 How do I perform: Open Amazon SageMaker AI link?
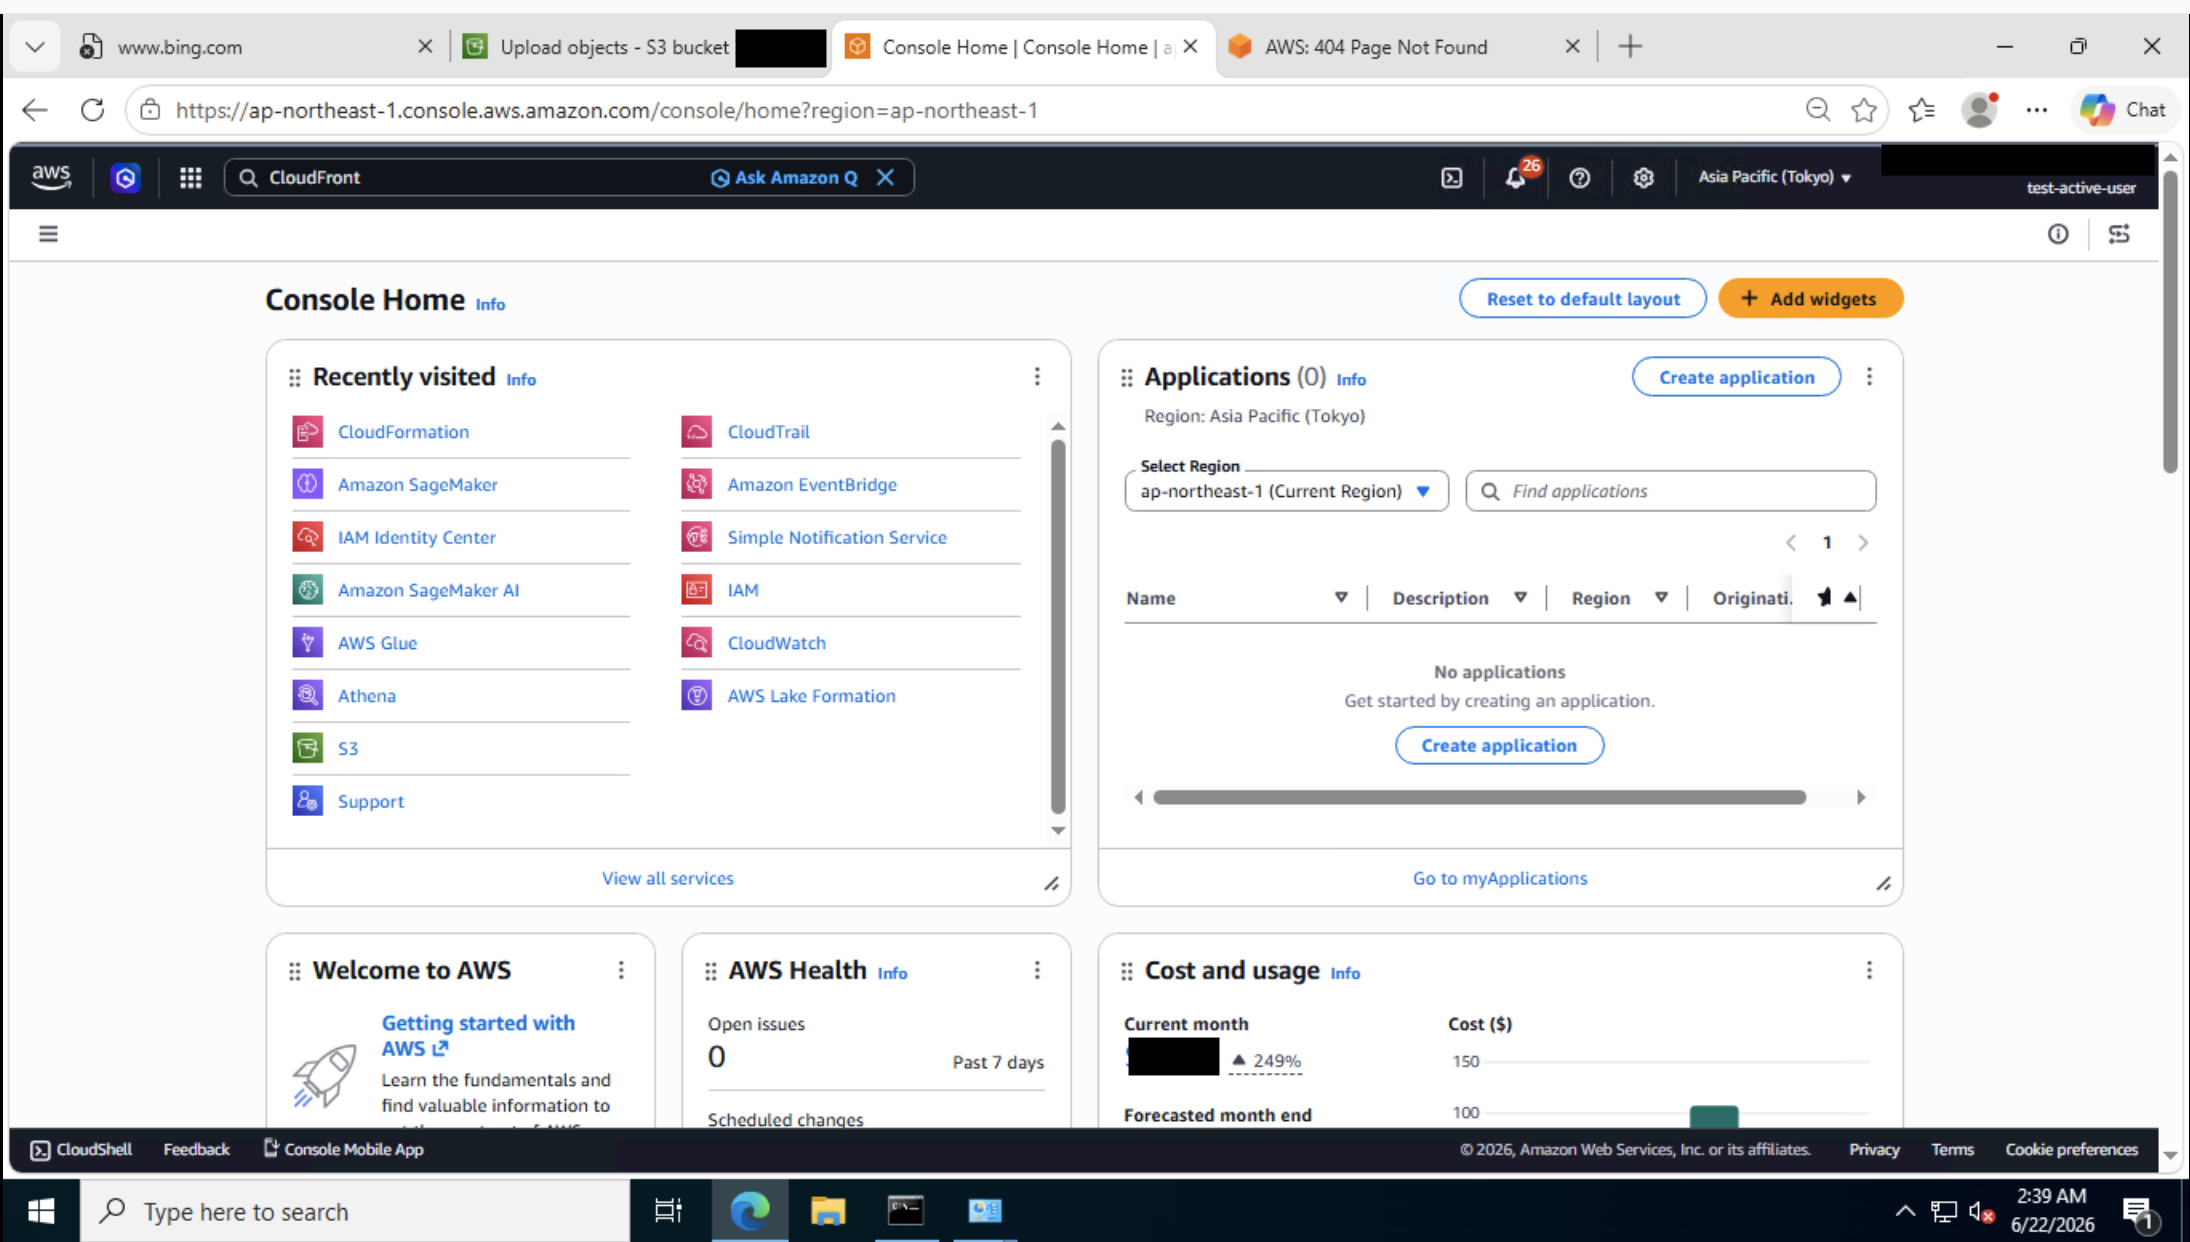tap(428, 590)
